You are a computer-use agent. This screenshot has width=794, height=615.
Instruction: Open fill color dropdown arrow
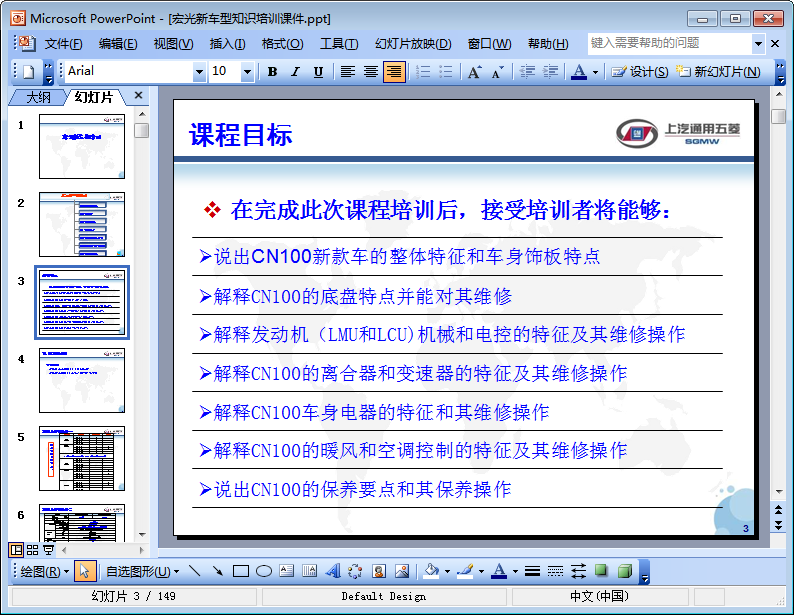pos(447,572)
